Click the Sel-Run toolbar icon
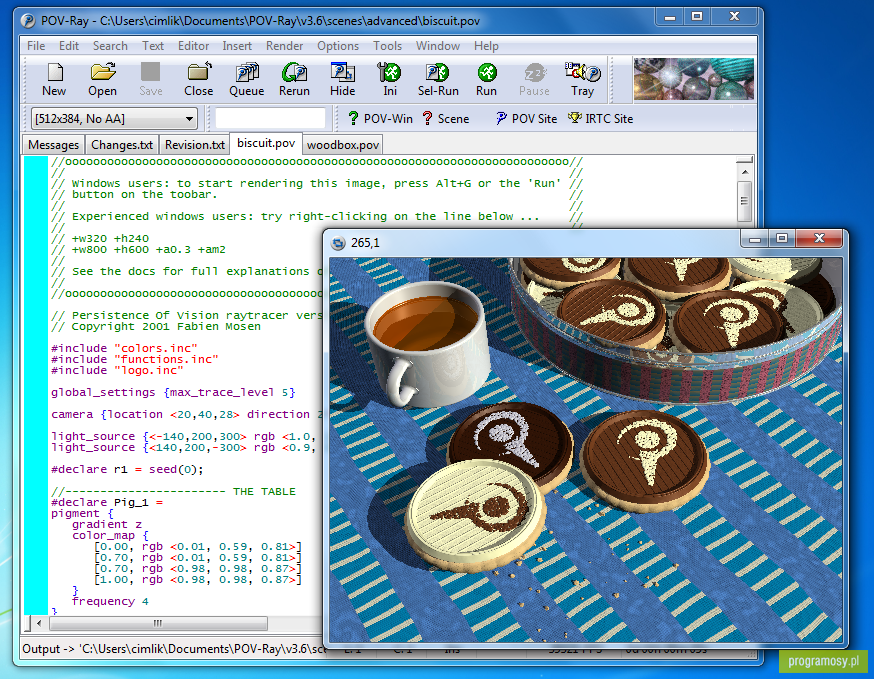The height and width of the screenshot is (679, 874). 438,79
